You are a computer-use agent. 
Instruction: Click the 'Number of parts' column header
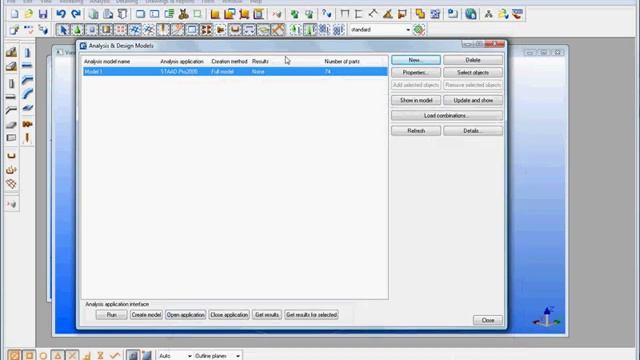point(342,61)
